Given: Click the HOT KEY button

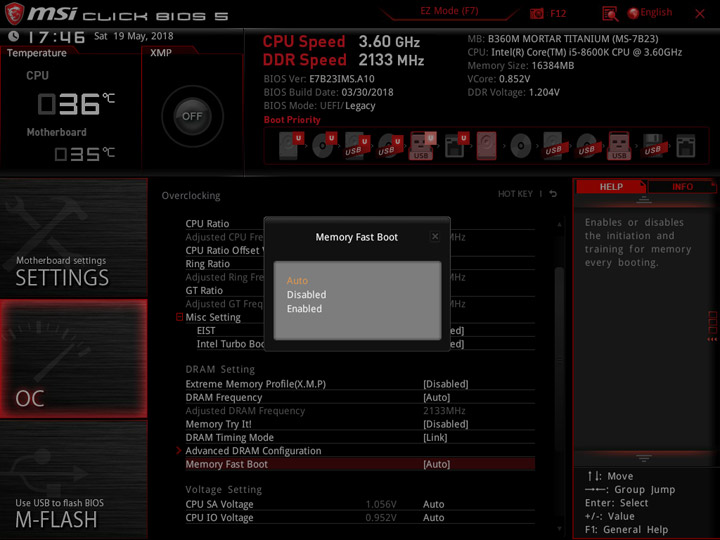Looking at the screenshot, I should (515, 194).
